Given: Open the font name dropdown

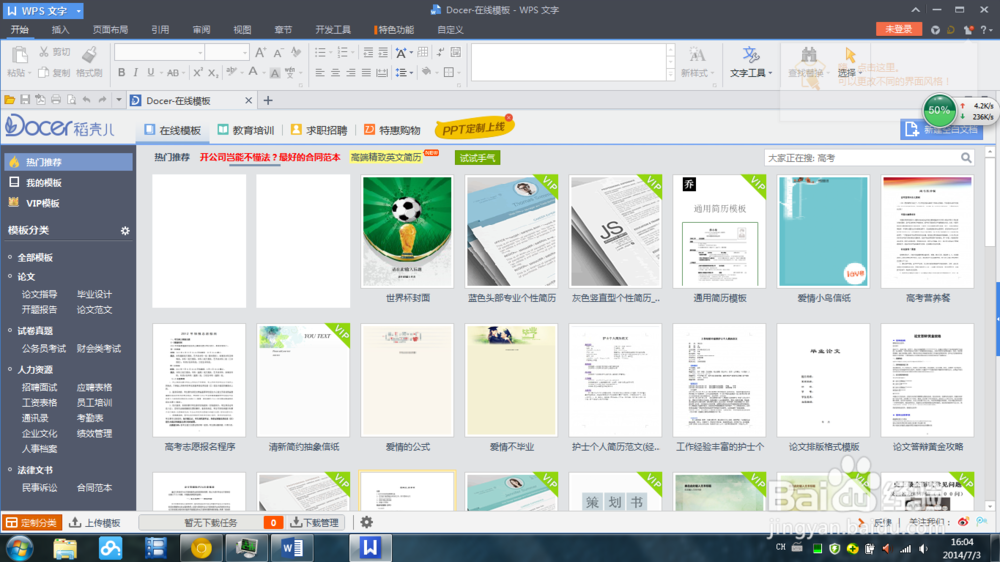Looking at the screenshot, I should click(200, 53).
